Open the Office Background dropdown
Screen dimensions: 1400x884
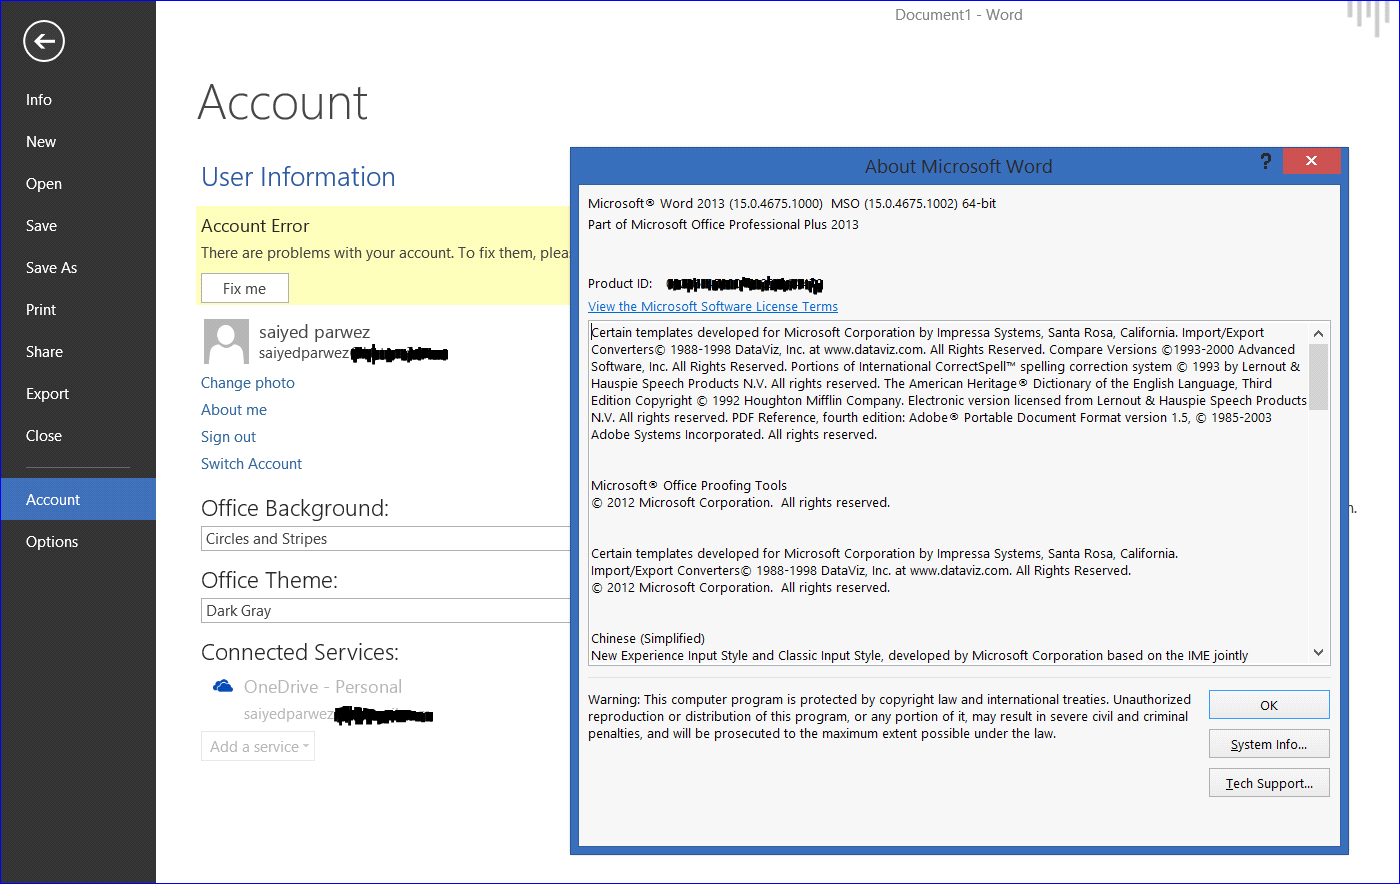click(385, 538)
